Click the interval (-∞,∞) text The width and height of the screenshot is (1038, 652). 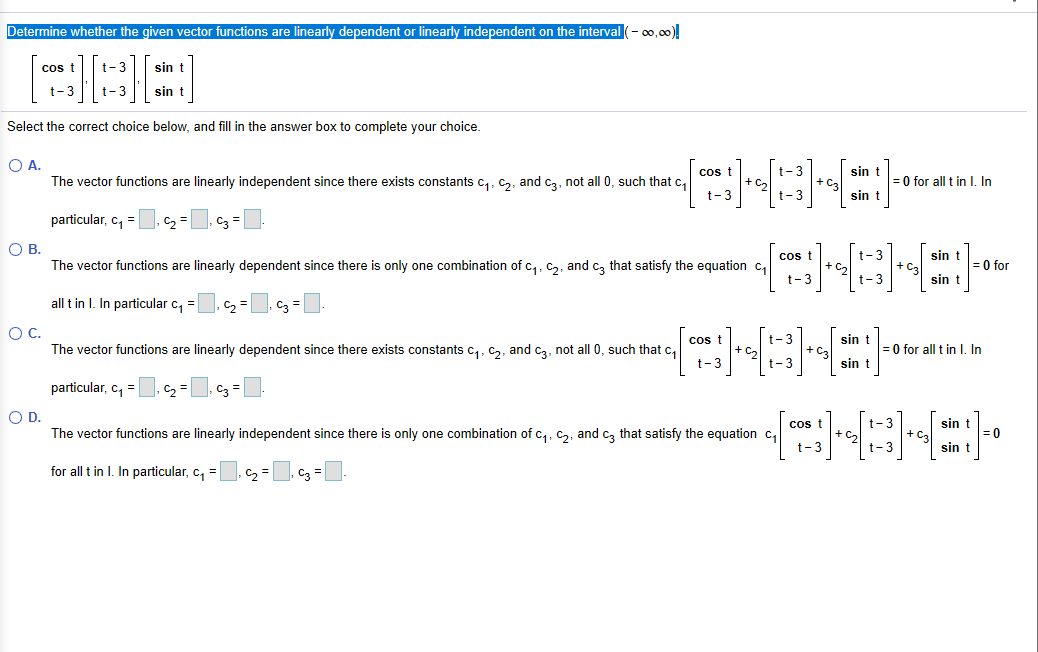(651, 32)
